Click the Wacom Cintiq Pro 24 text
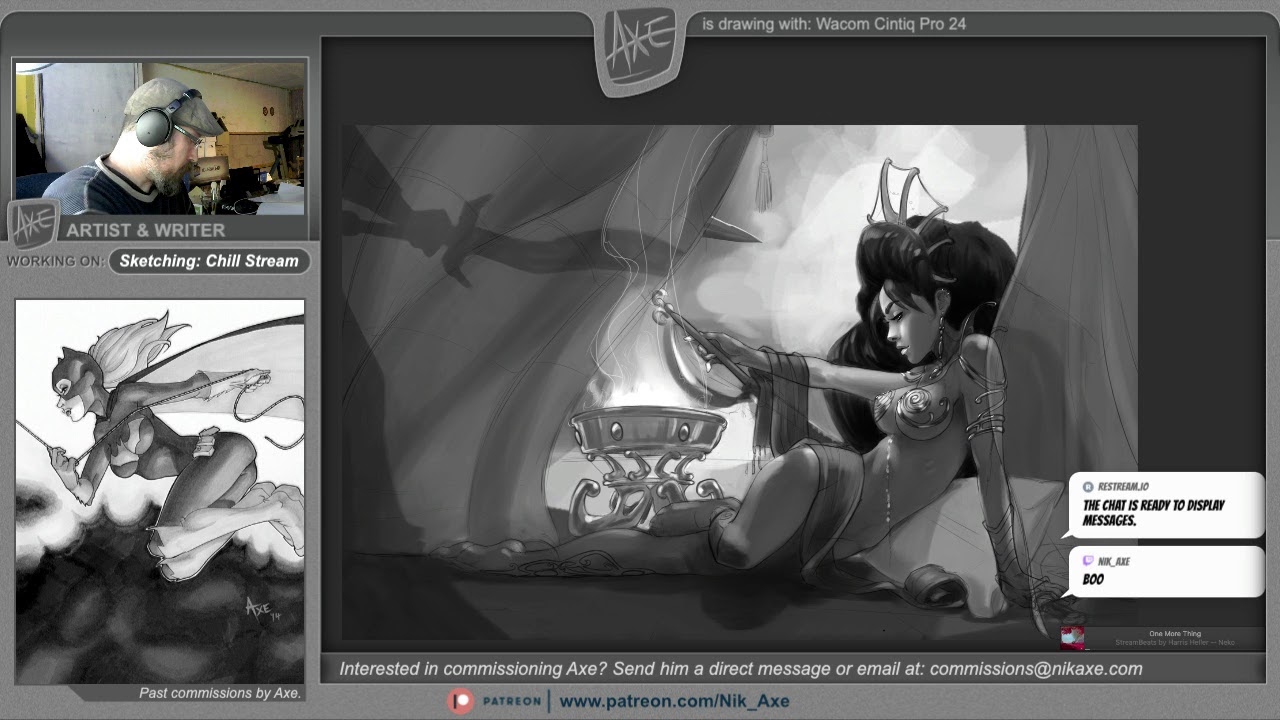The image size is (1280, 720). pyautogui.click(x=890, y=24)
